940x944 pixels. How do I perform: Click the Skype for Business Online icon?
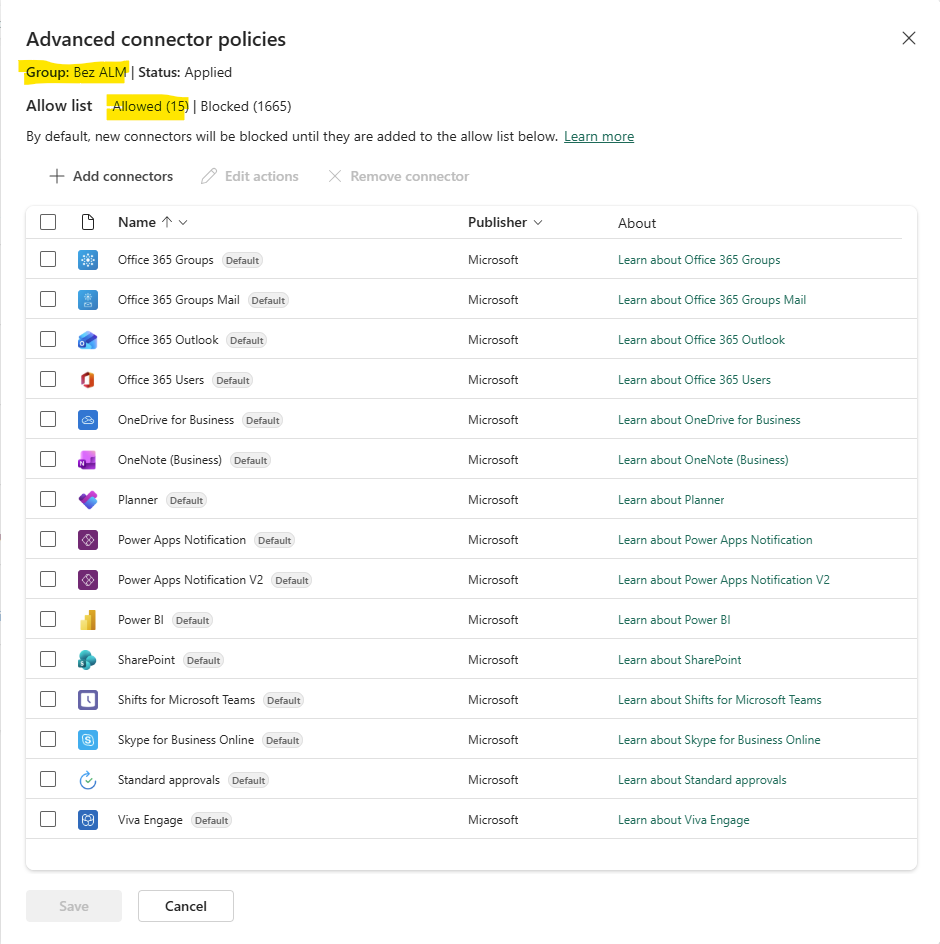(x=88, y=740)
